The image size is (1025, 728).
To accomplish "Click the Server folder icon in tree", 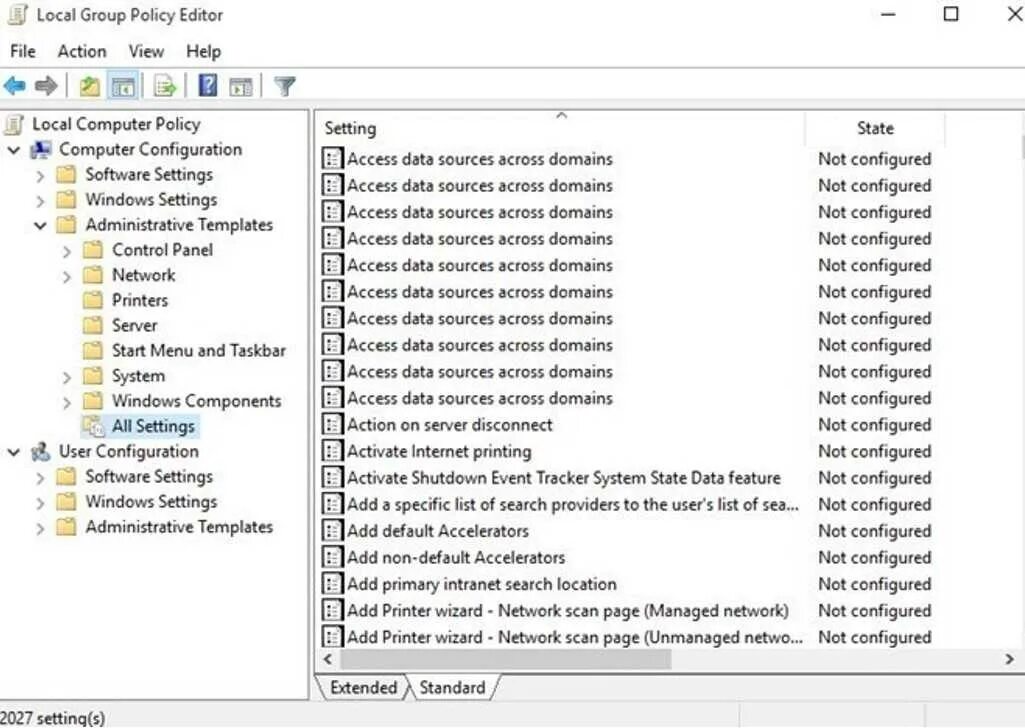I will 93,325.
